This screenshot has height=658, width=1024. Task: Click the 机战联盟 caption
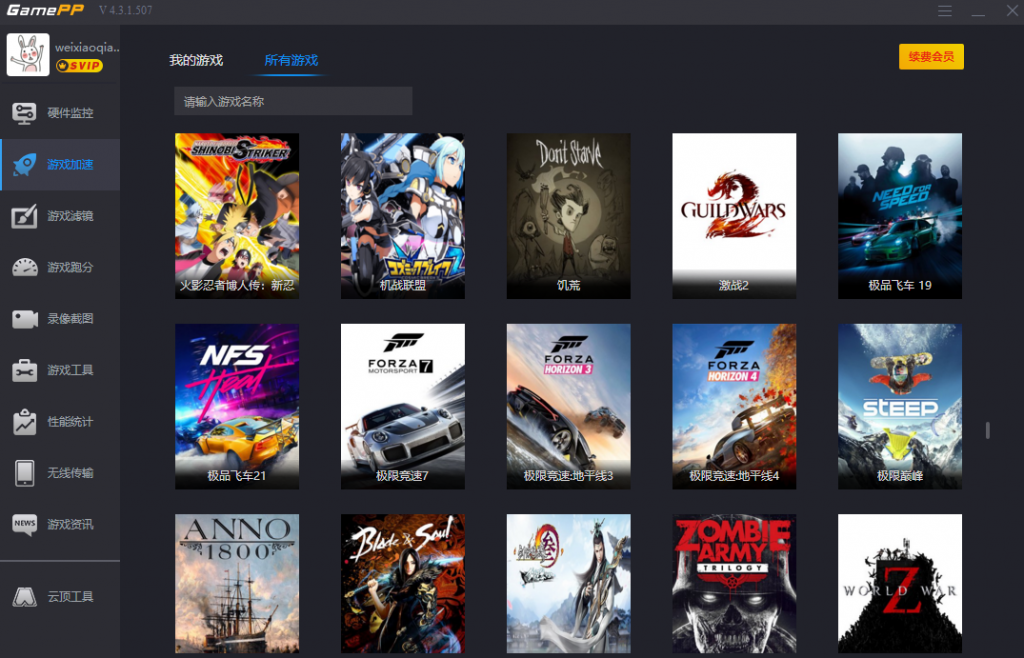click(x=403, y=285)
